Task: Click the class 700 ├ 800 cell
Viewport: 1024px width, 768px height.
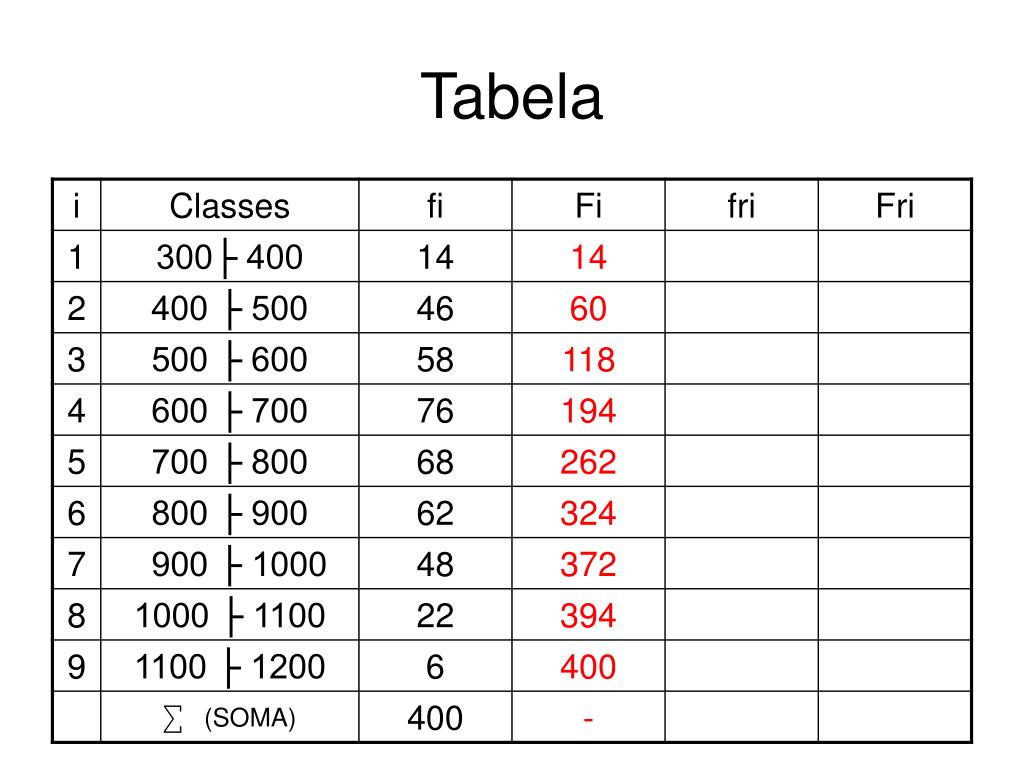Action: pos(229,461)
